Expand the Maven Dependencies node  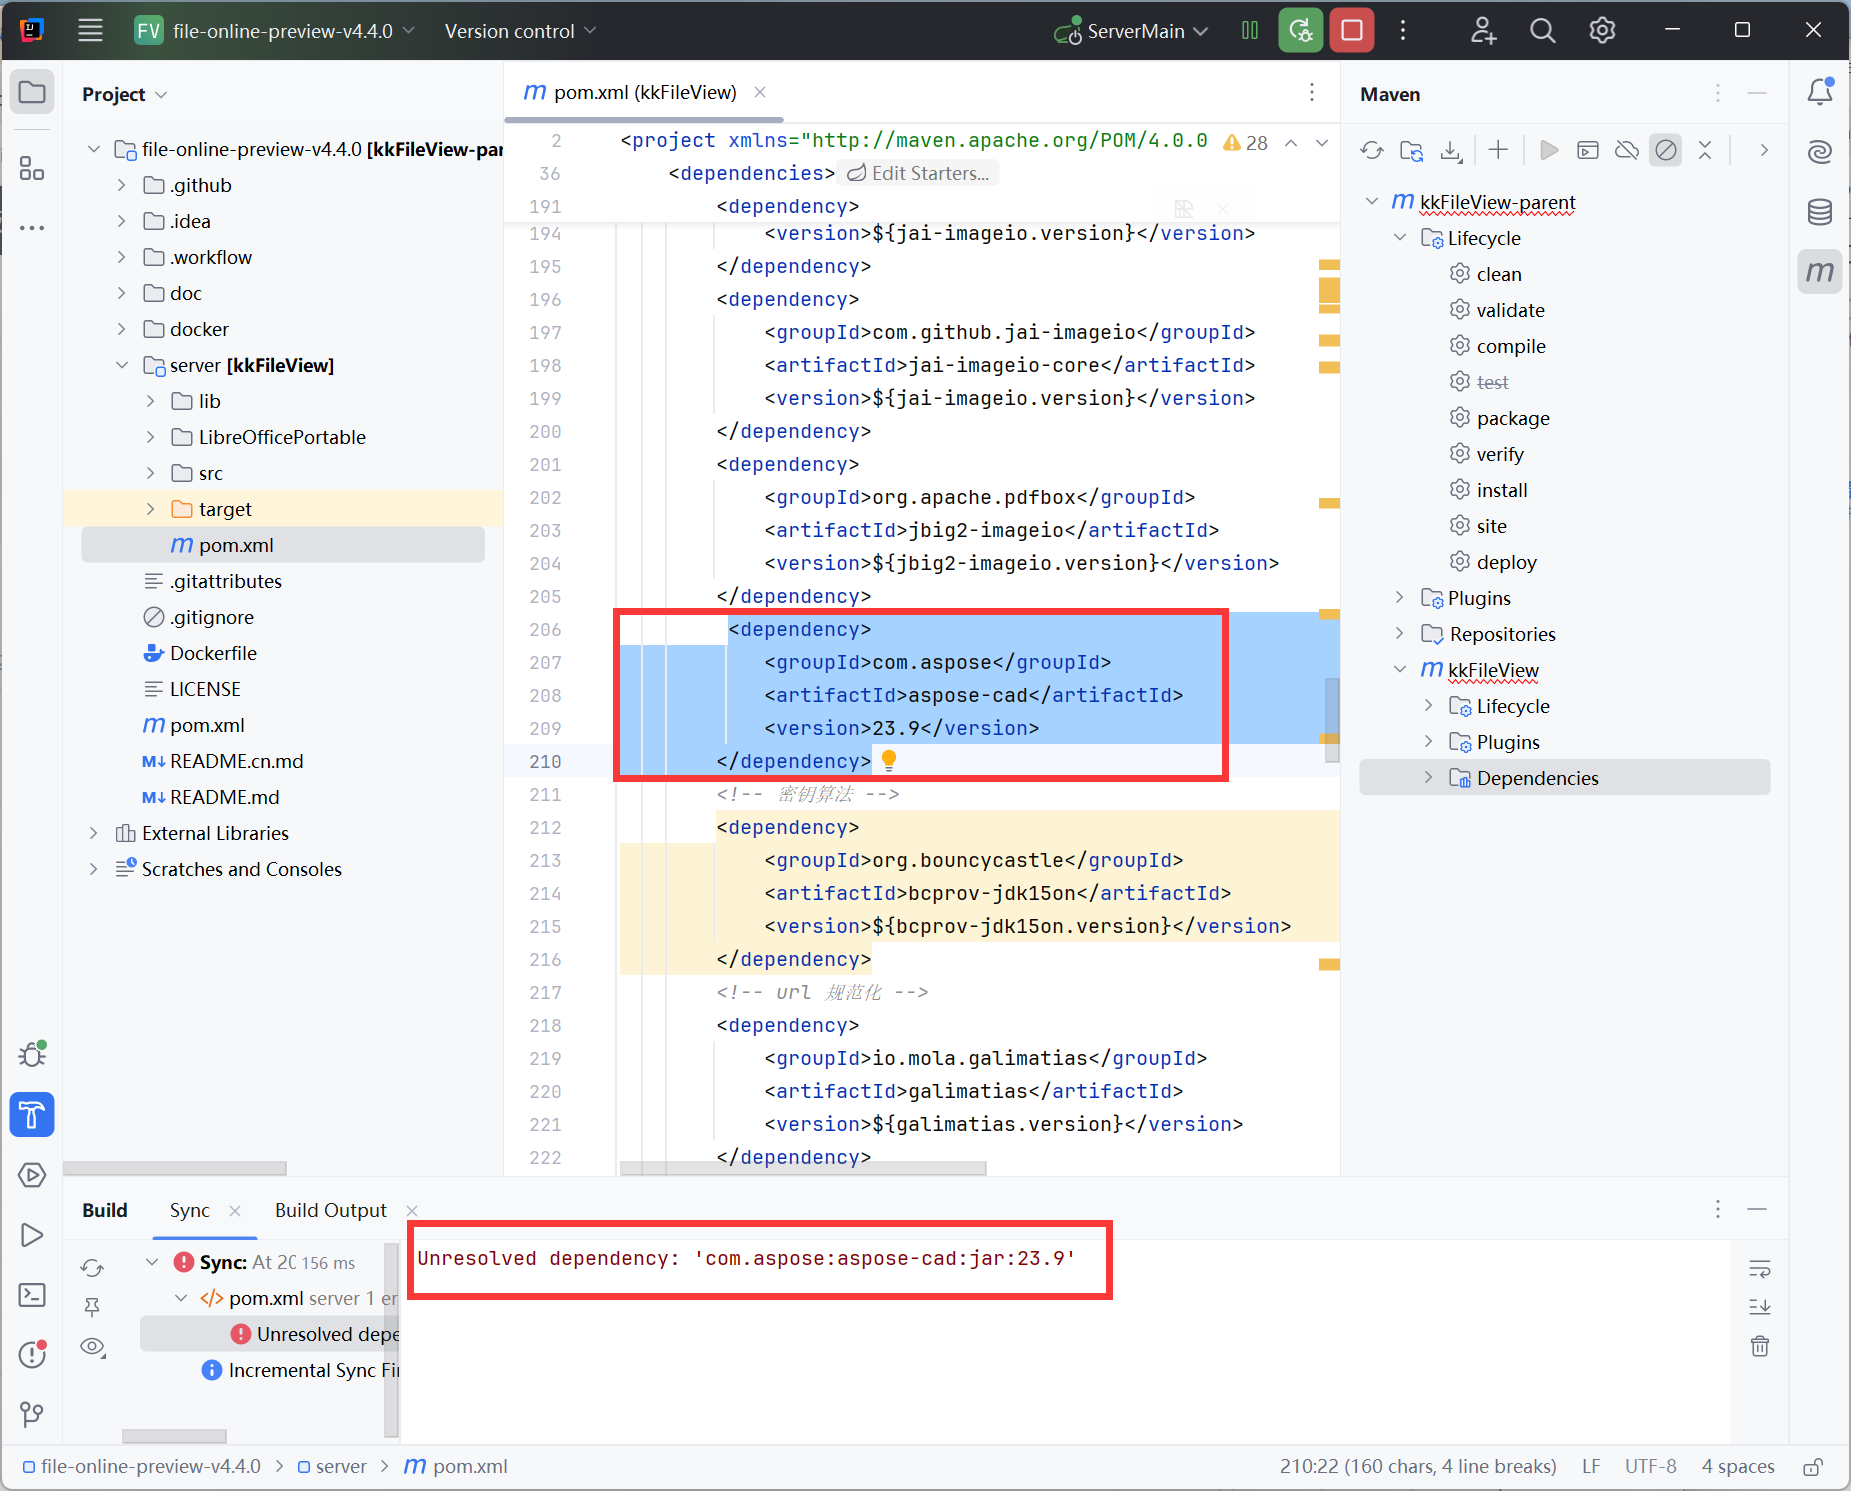[x=1428, y=778]
